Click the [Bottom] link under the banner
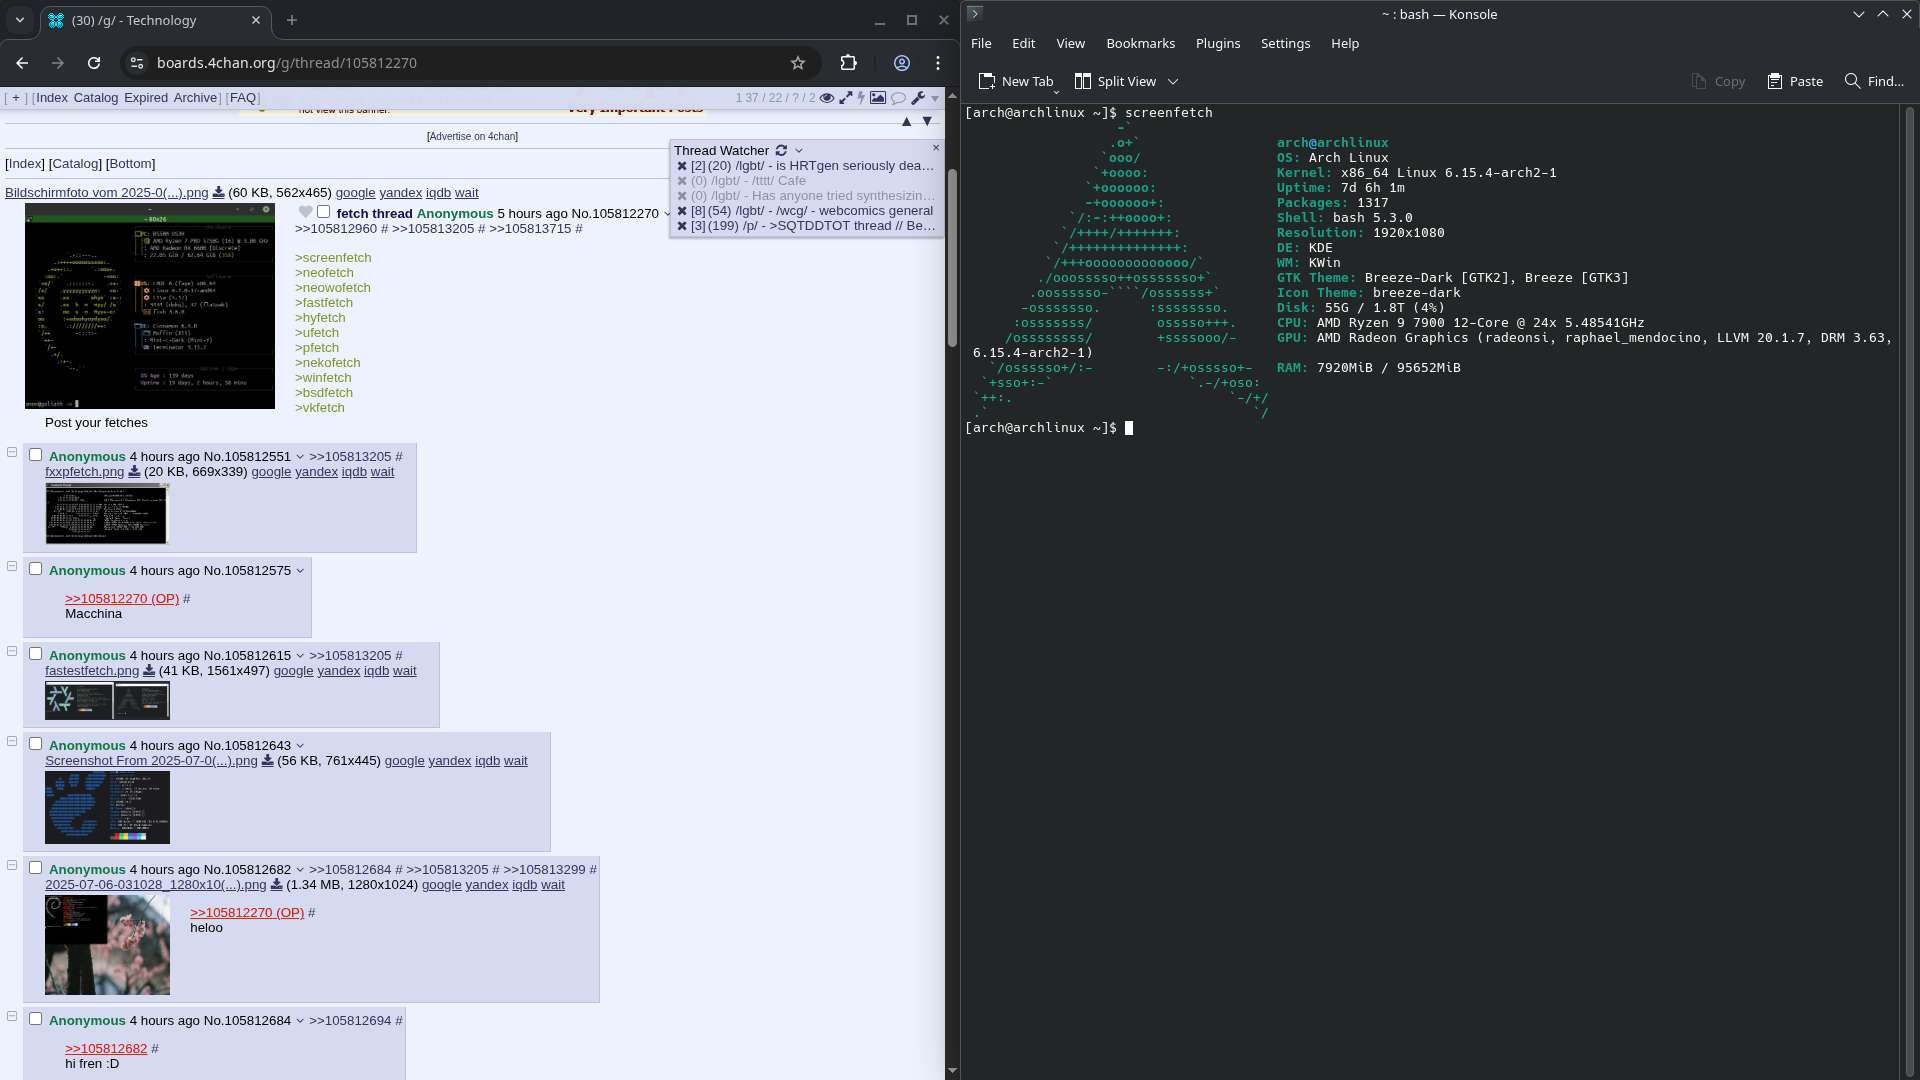The height and width of the screenshot is (1080, 1920). pos(131,164)
